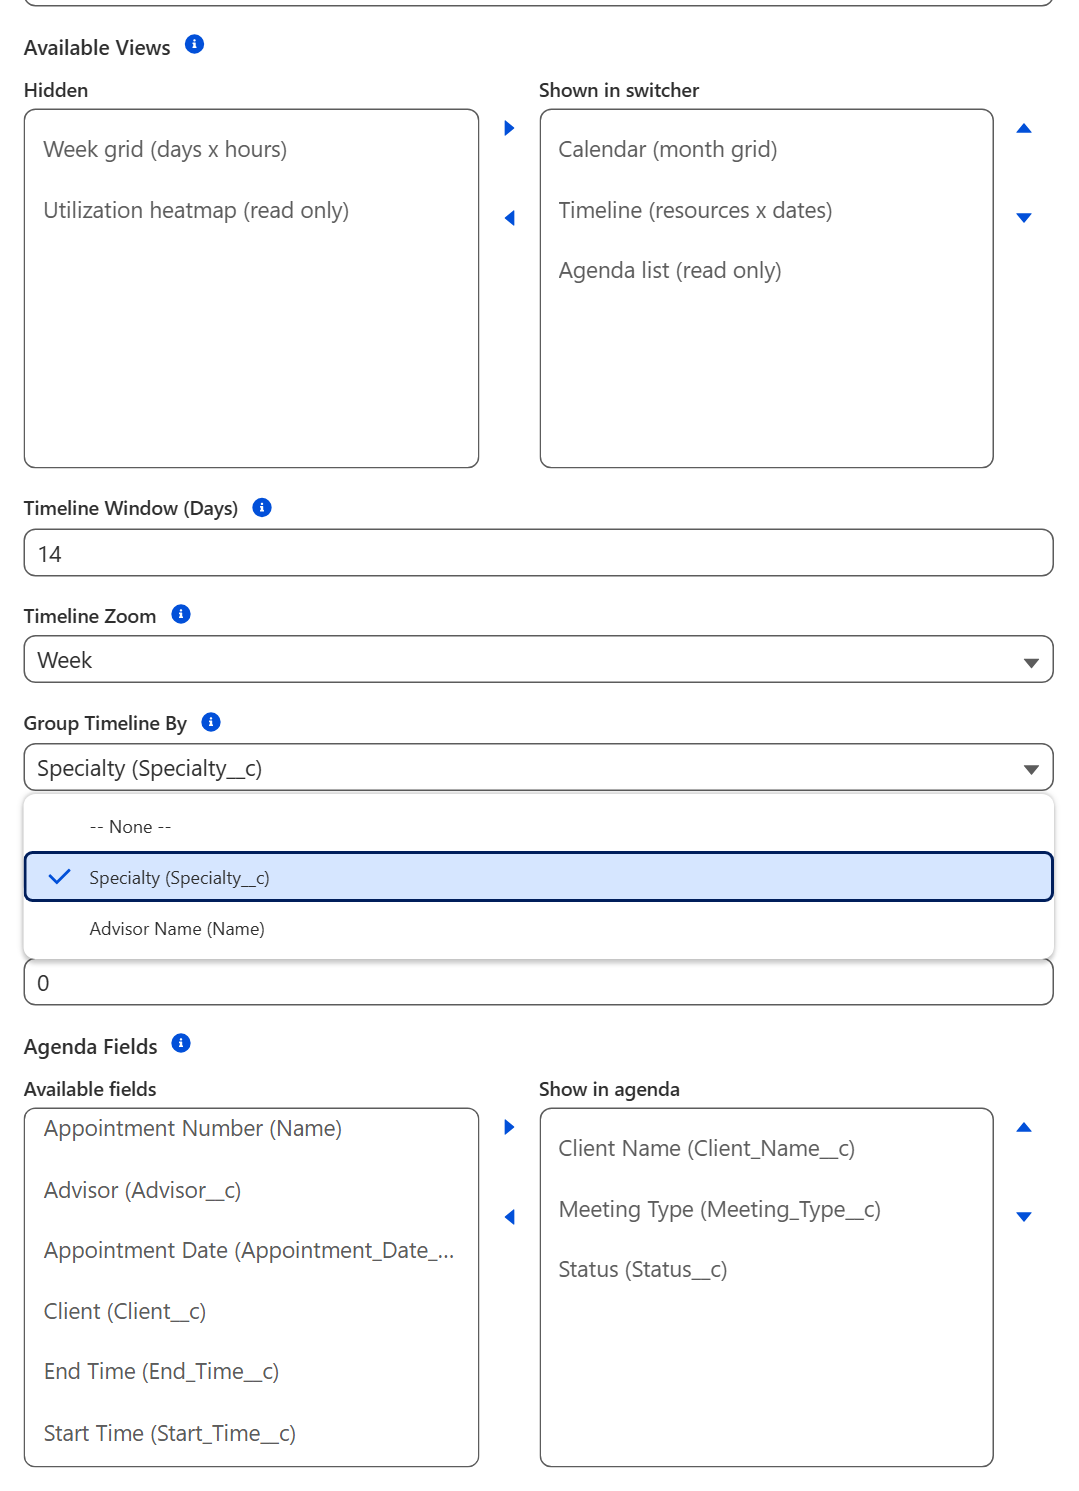Select the Appointment Number (Name) field
The width and height of the screenshot is (1079, 1491).
(x=251, y=1130)
